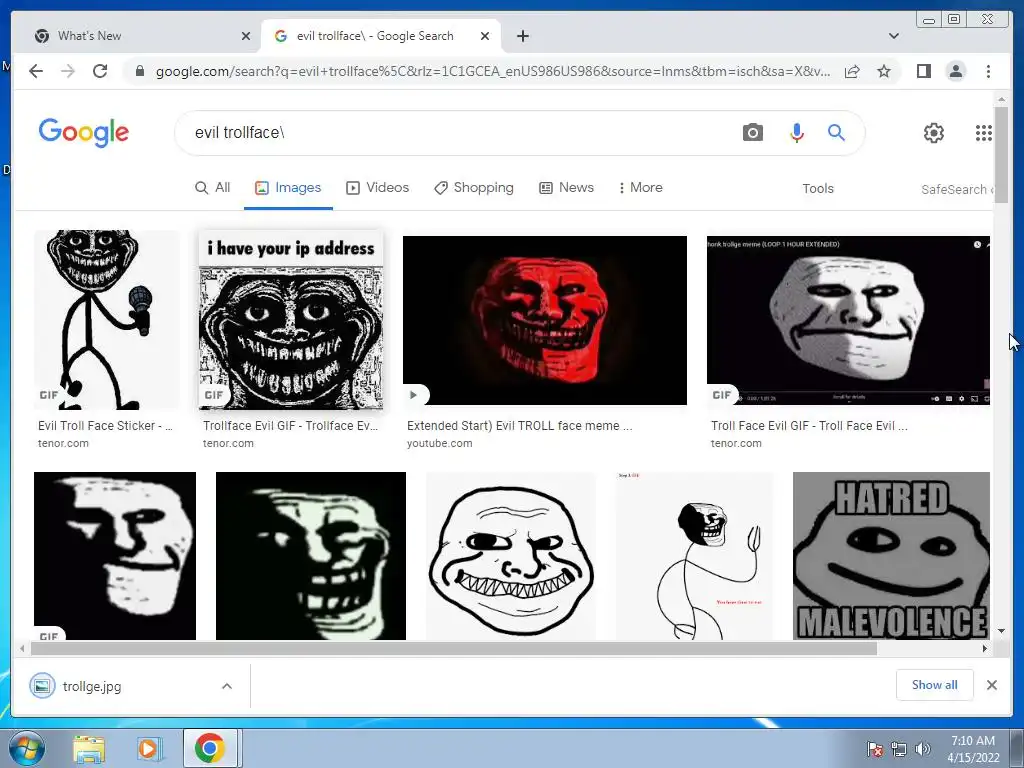Submit search with magnifier icon

pos(836,133)
